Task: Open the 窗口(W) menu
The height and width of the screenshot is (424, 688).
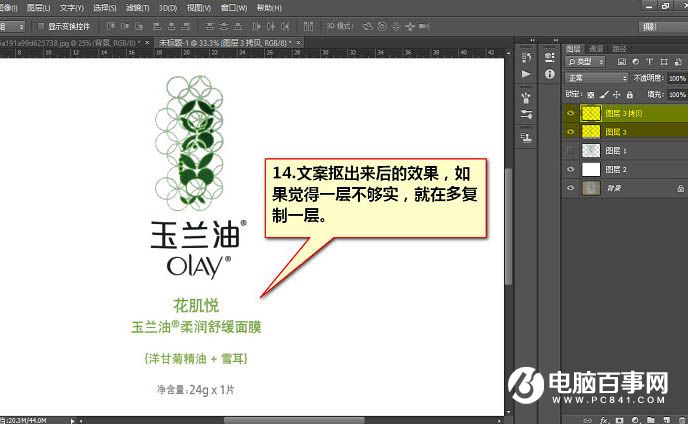Action: (234, 8)
